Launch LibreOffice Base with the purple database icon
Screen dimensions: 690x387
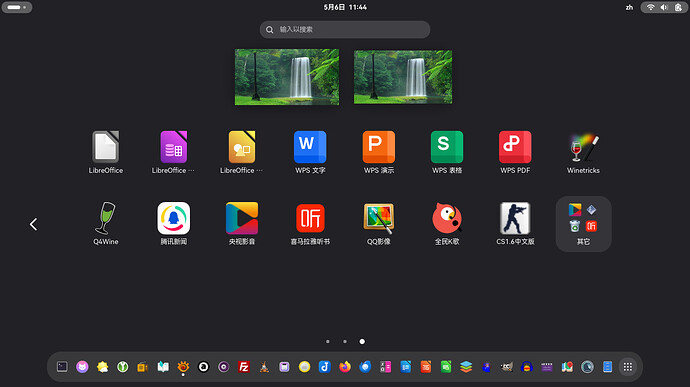pos(174,152)
